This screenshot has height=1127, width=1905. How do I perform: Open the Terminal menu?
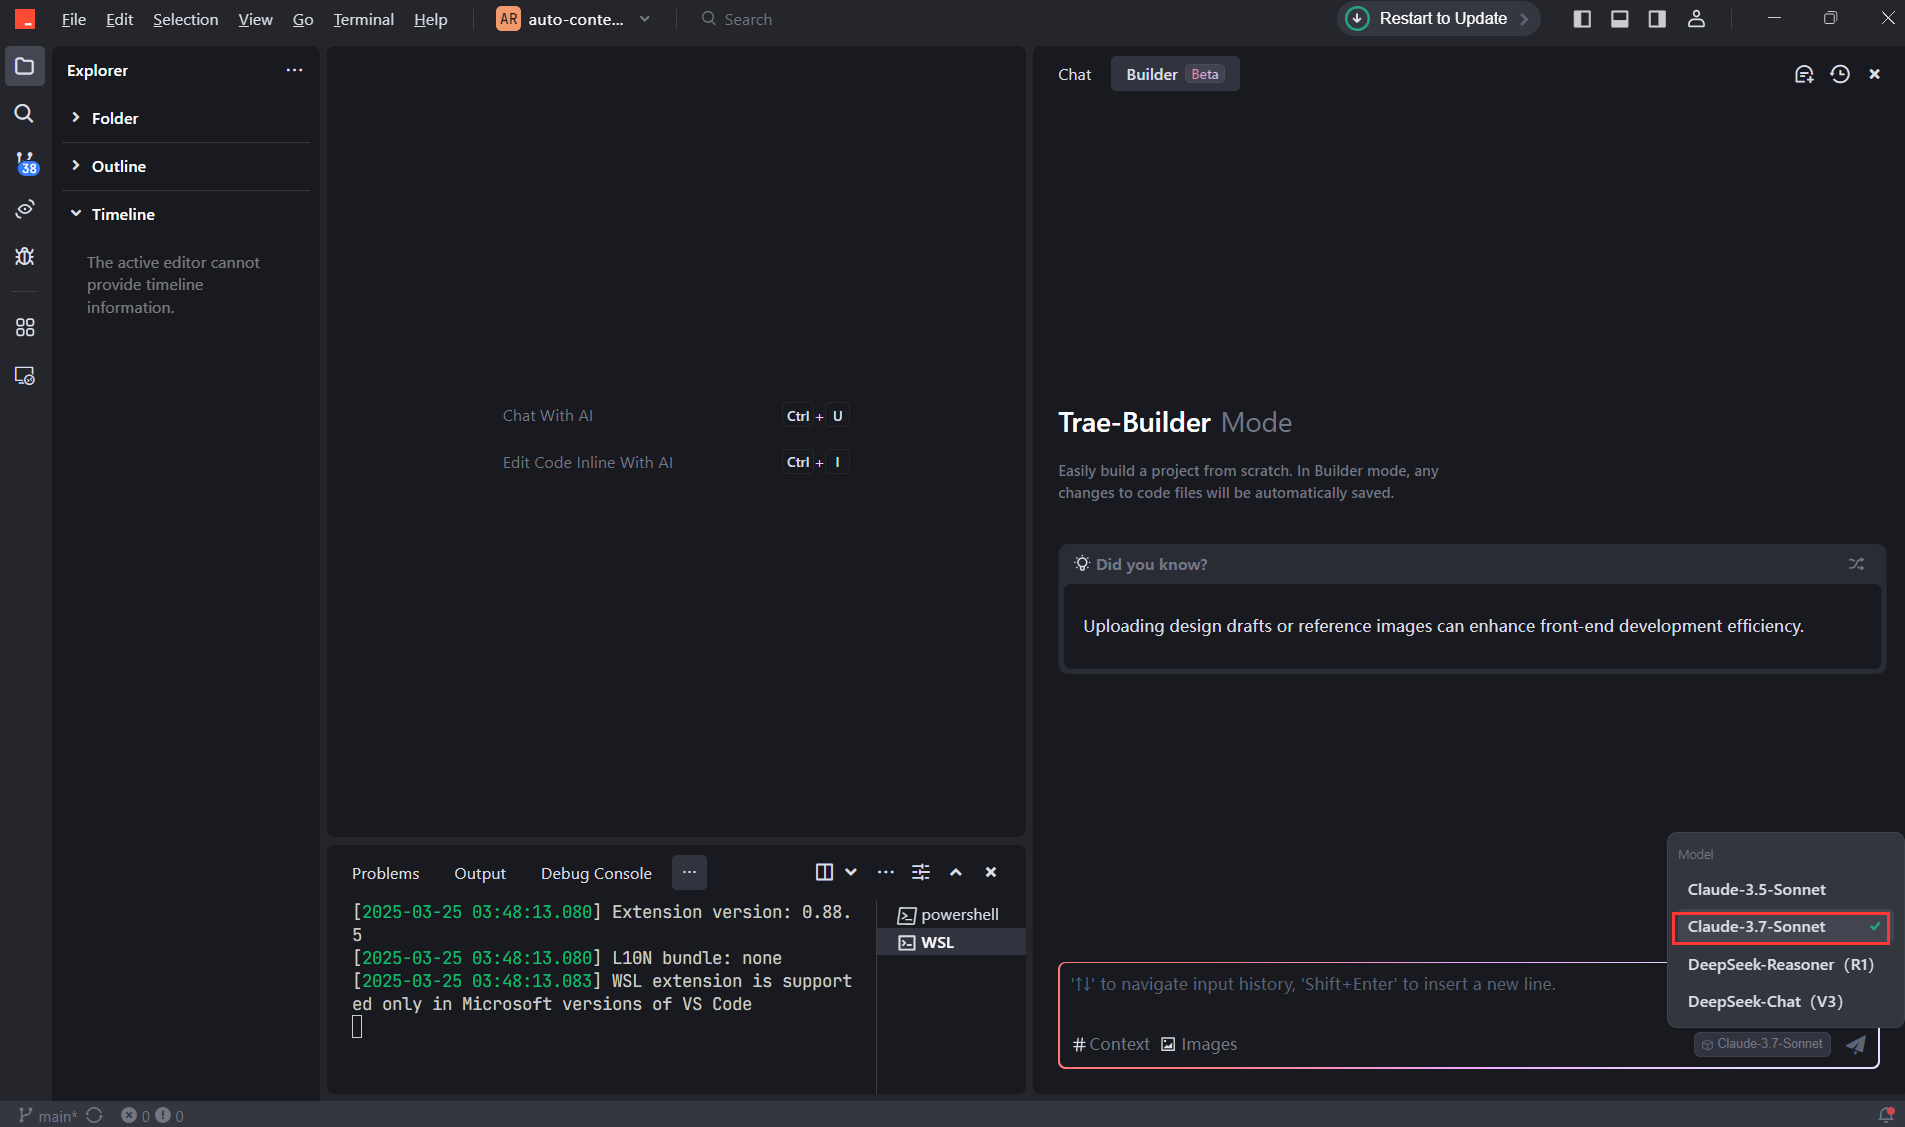363,19
